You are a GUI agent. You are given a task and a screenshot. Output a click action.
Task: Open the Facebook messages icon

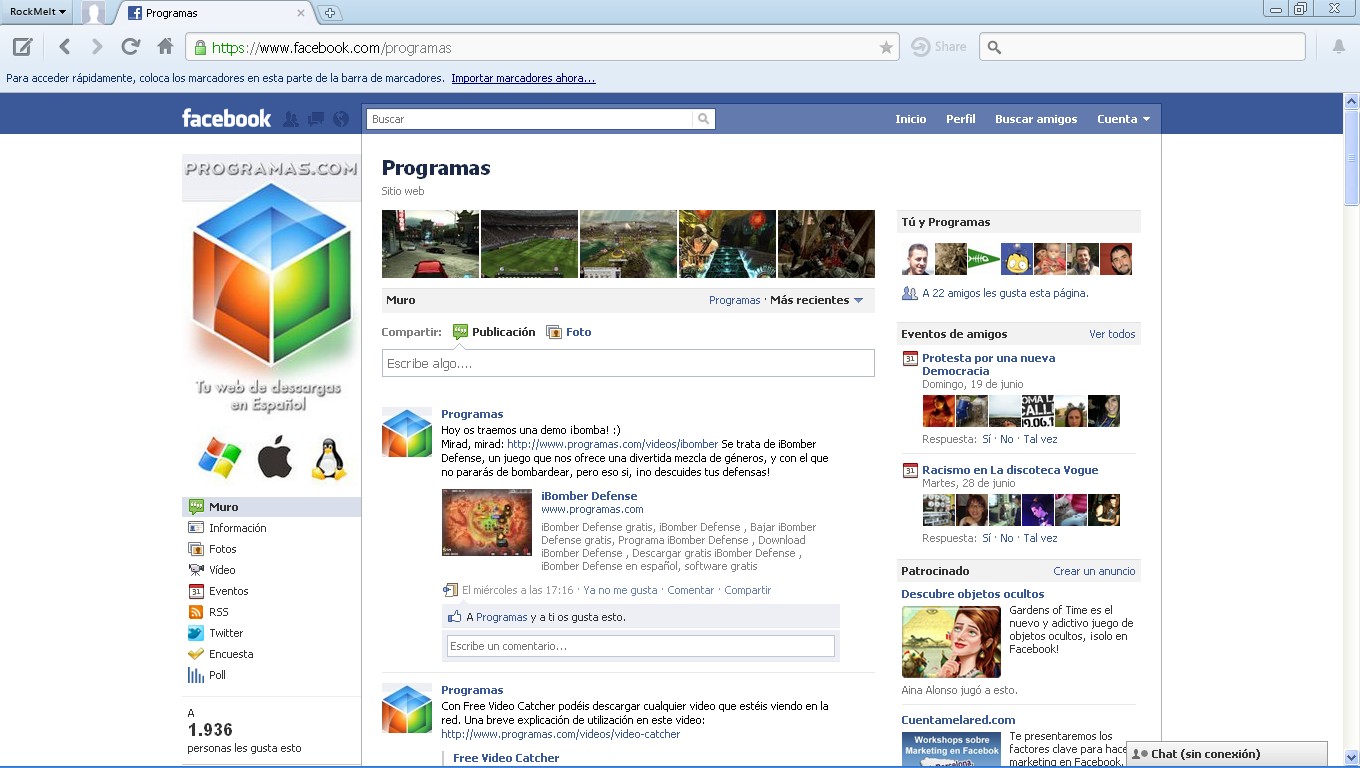(x=316, y=119)
